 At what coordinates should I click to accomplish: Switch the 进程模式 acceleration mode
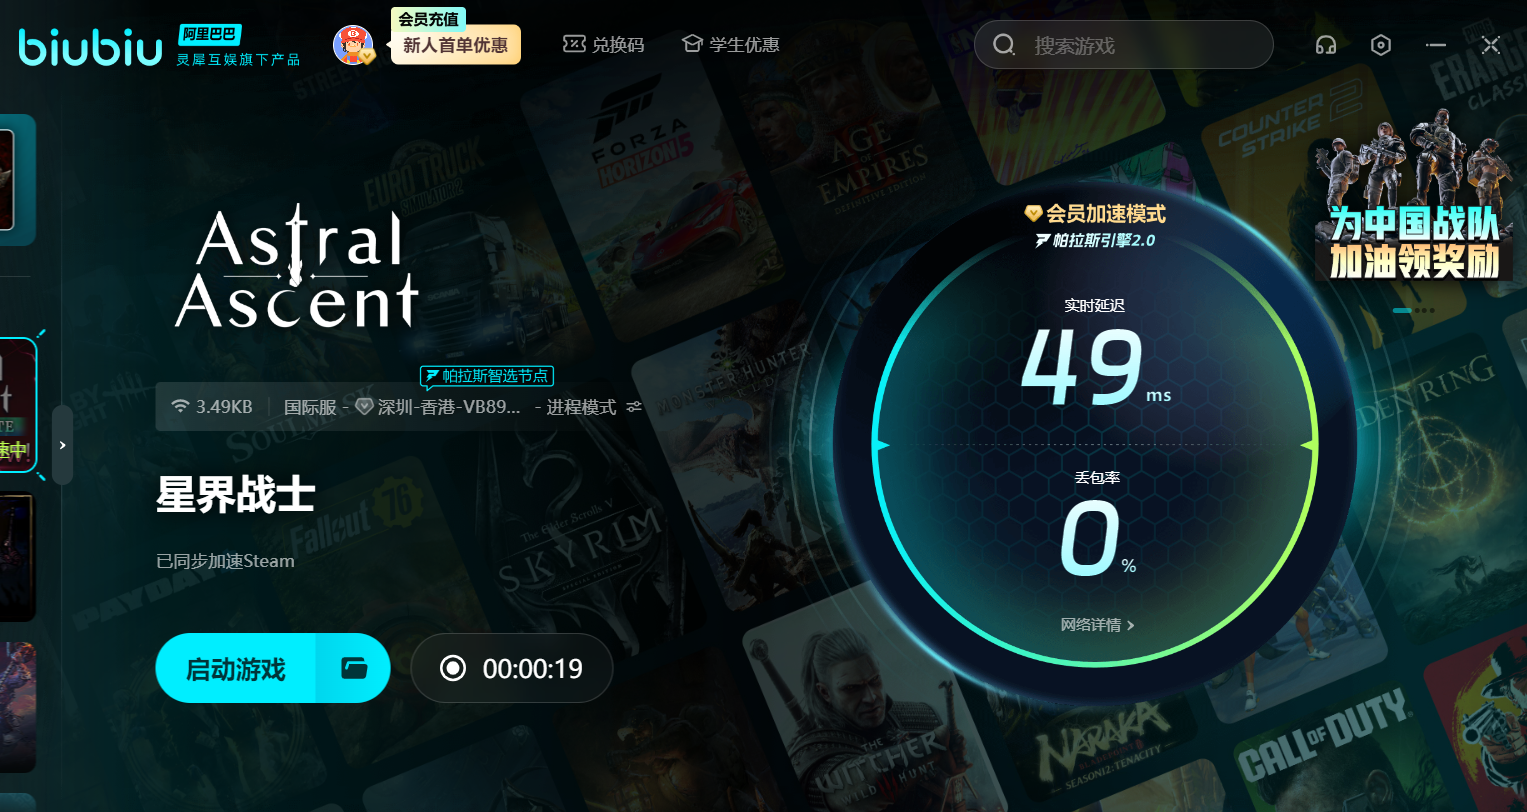tap(593, 407)
